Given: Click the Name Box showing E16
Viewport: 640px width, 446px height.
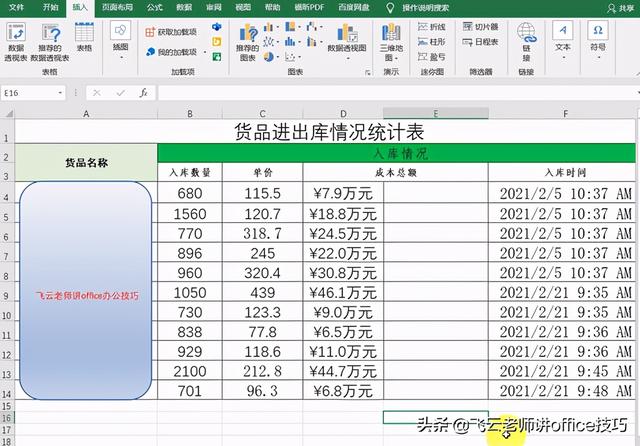Looking at the screenshot, I should click(x=28, y=93).
